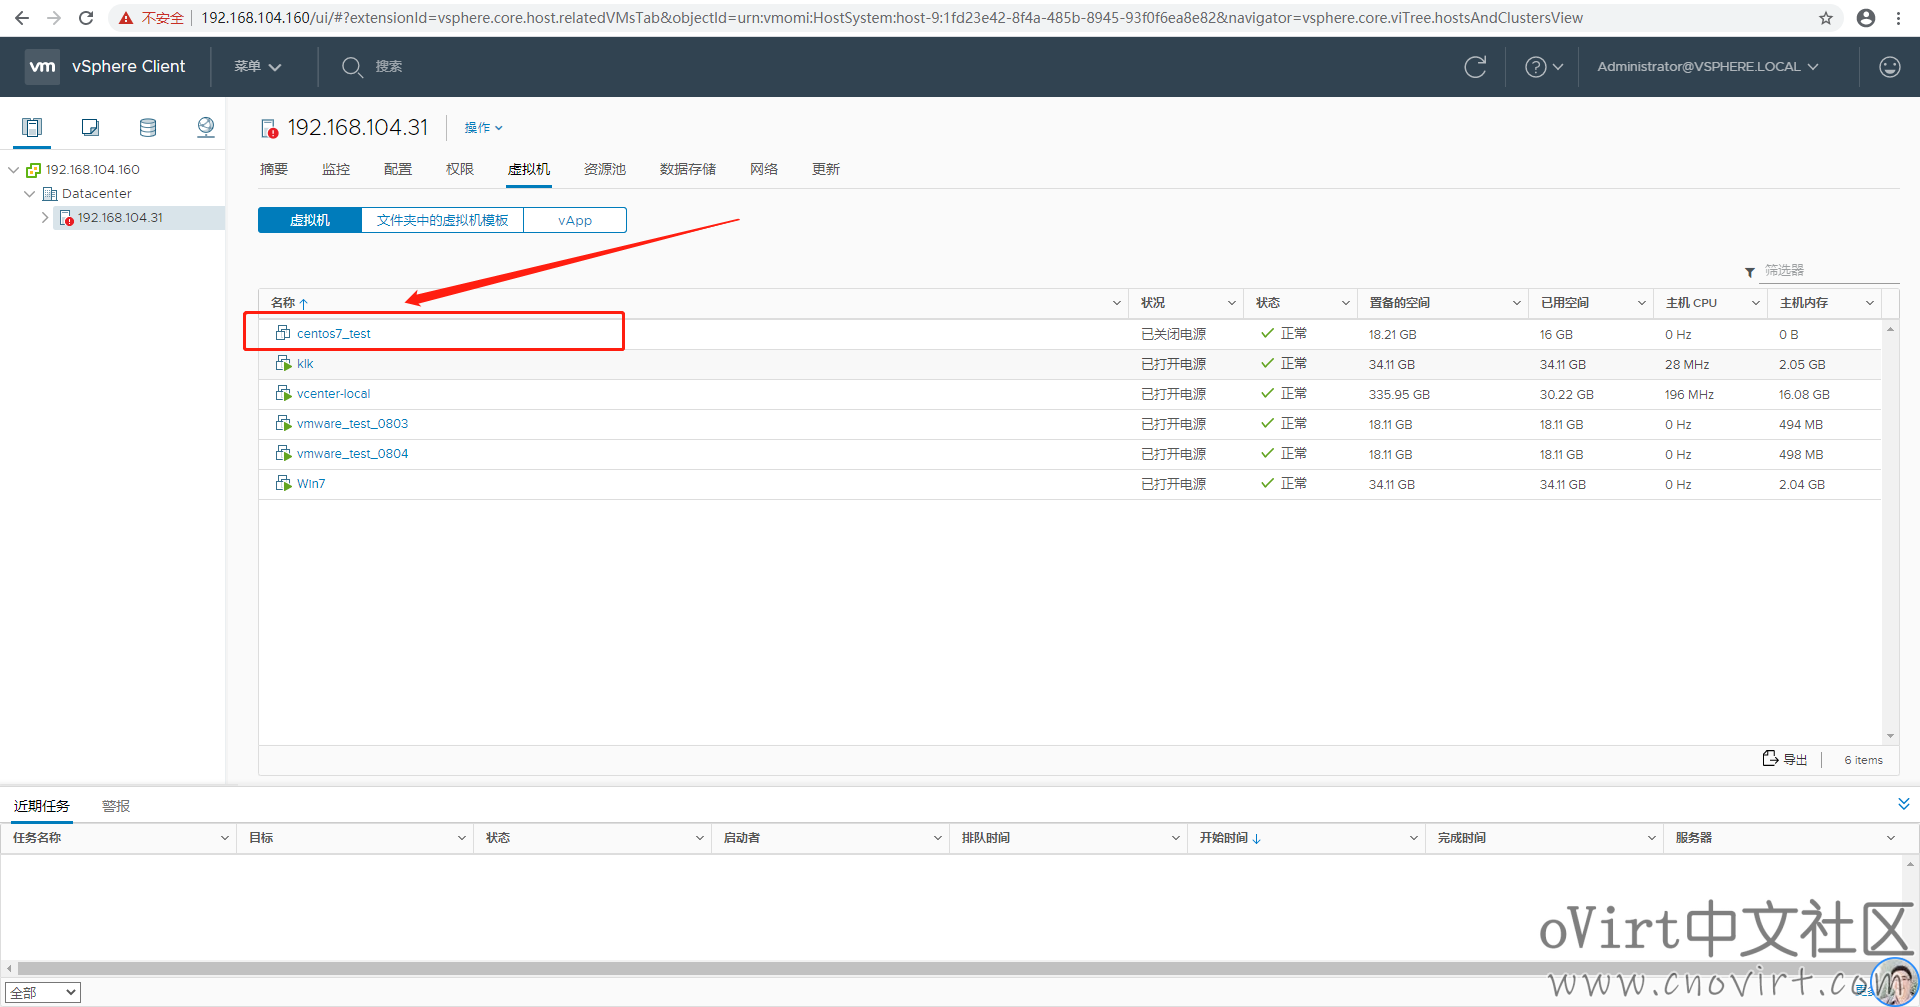Screen dimensions: 1920x1007
Task: Click the 导出 export button
Action: pyautogui.click(x=1785, y=759)
